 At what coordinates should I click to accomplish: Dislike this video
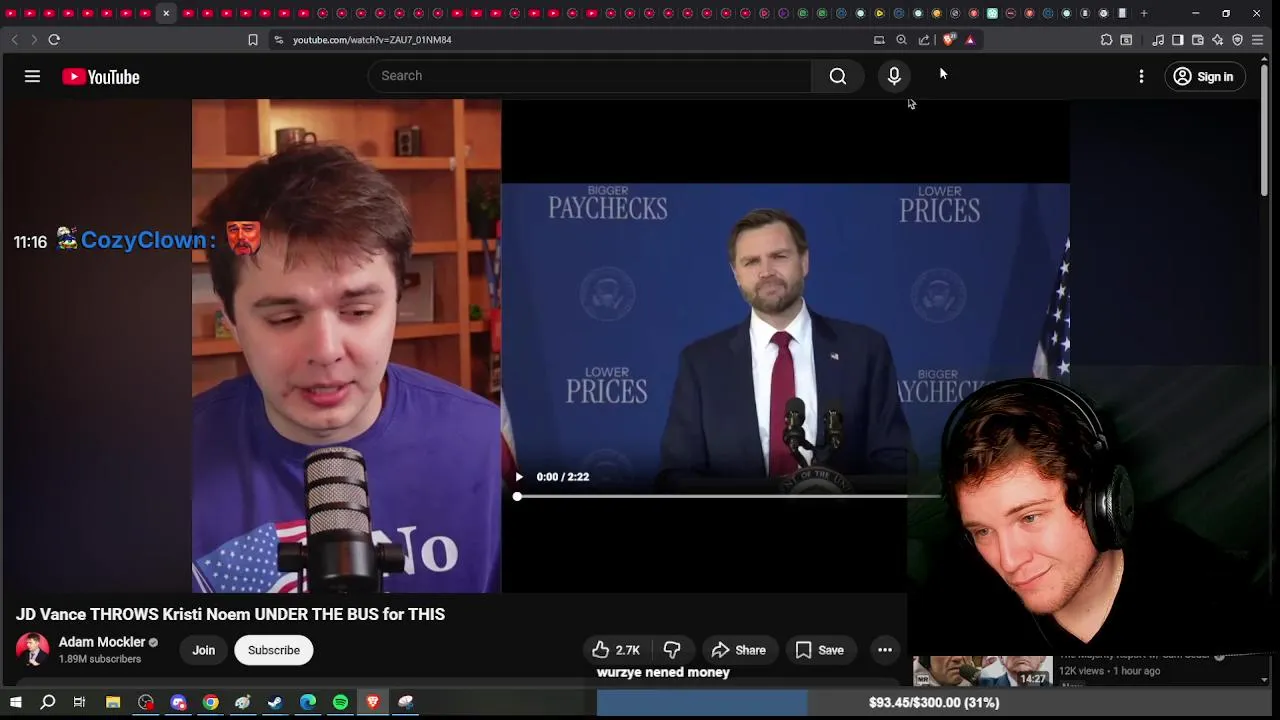[672, 650]
